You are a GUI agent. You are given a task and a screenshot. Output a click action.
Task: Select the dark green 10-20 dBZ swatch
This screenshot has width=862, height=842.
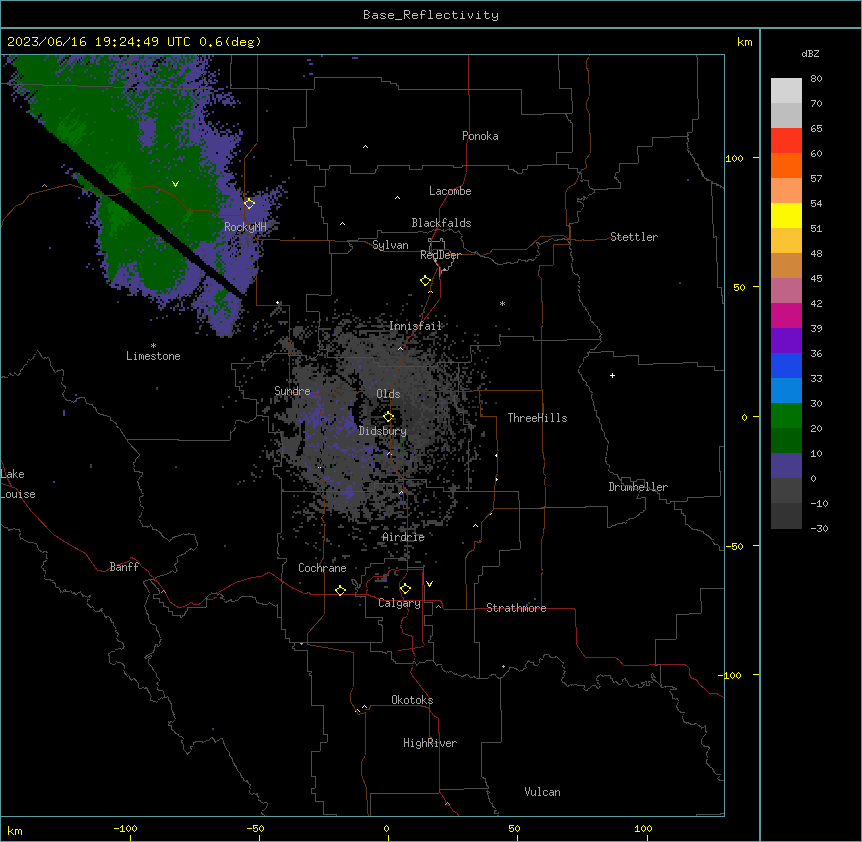tap(786, 441)
